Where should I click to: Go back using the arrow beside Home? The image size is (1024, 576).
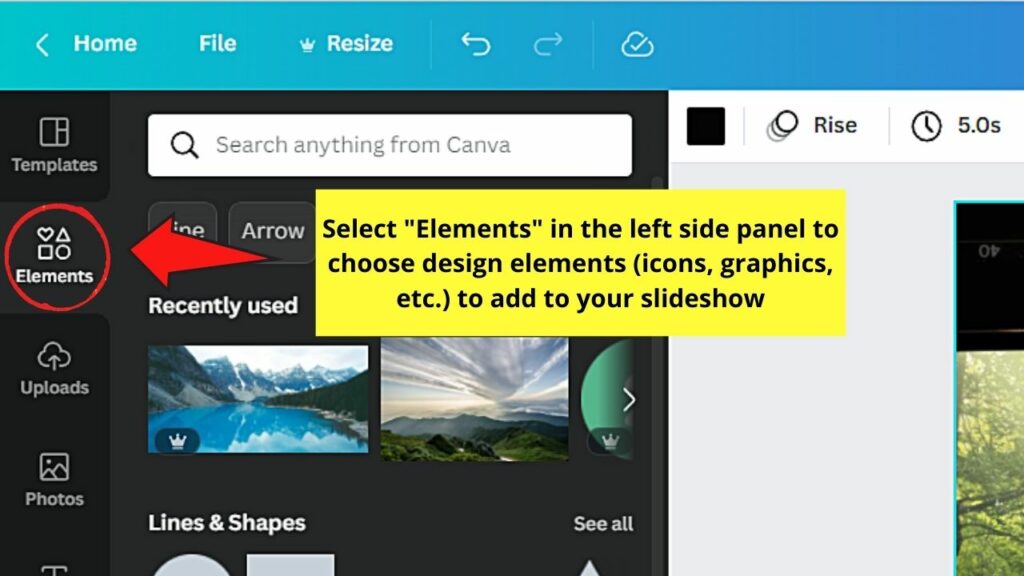40,44
